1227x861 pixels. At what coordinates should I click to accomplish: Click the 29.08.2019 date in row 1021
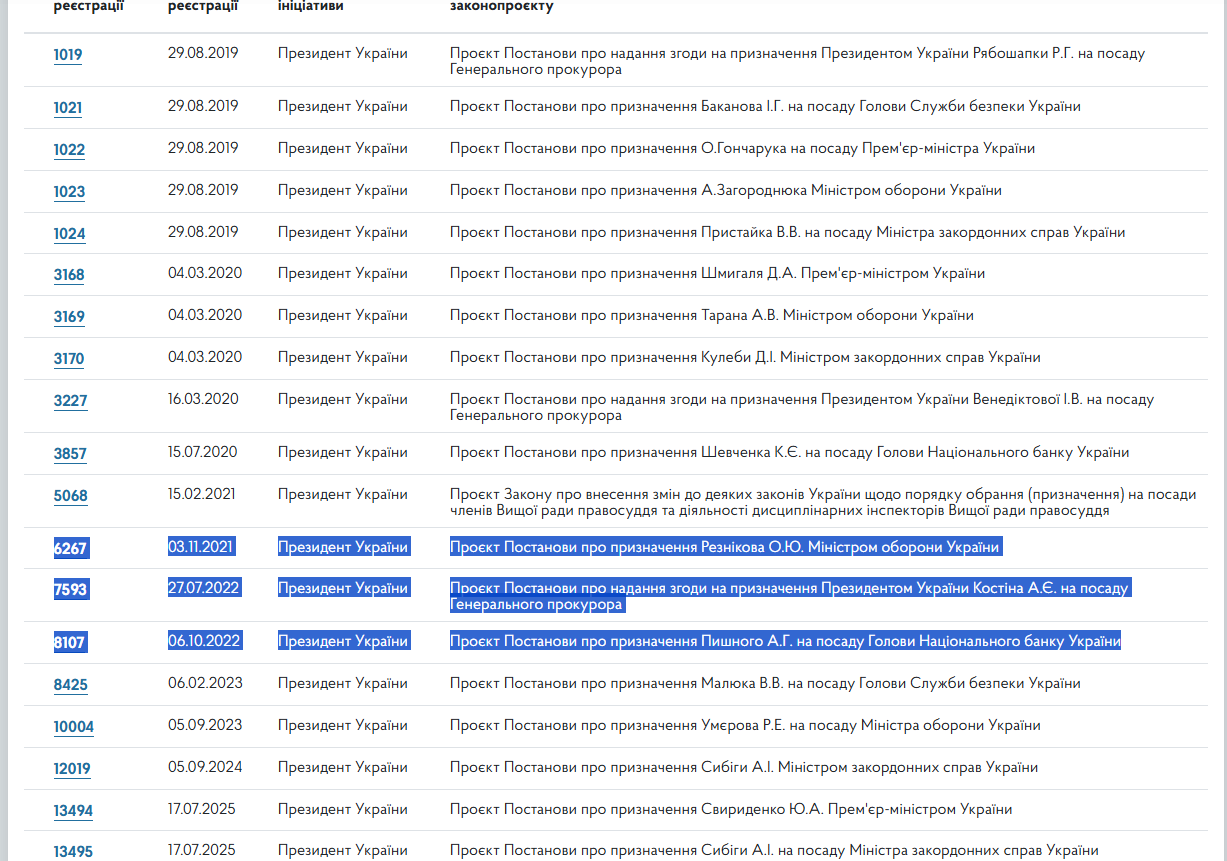tap(203, 106)
